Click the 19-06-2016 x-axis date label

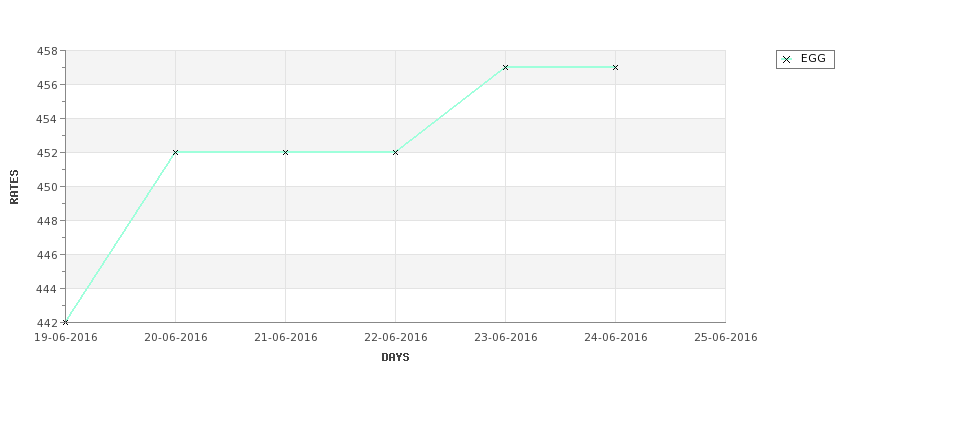click(x=65, y=338)
